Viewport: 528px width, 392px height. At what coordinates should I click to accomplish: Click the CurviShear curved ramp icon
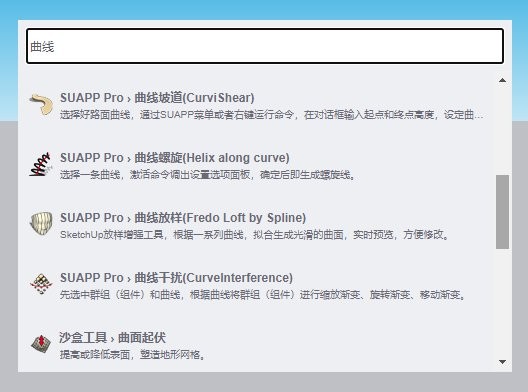pyautogui.click(x=41, y=105)
